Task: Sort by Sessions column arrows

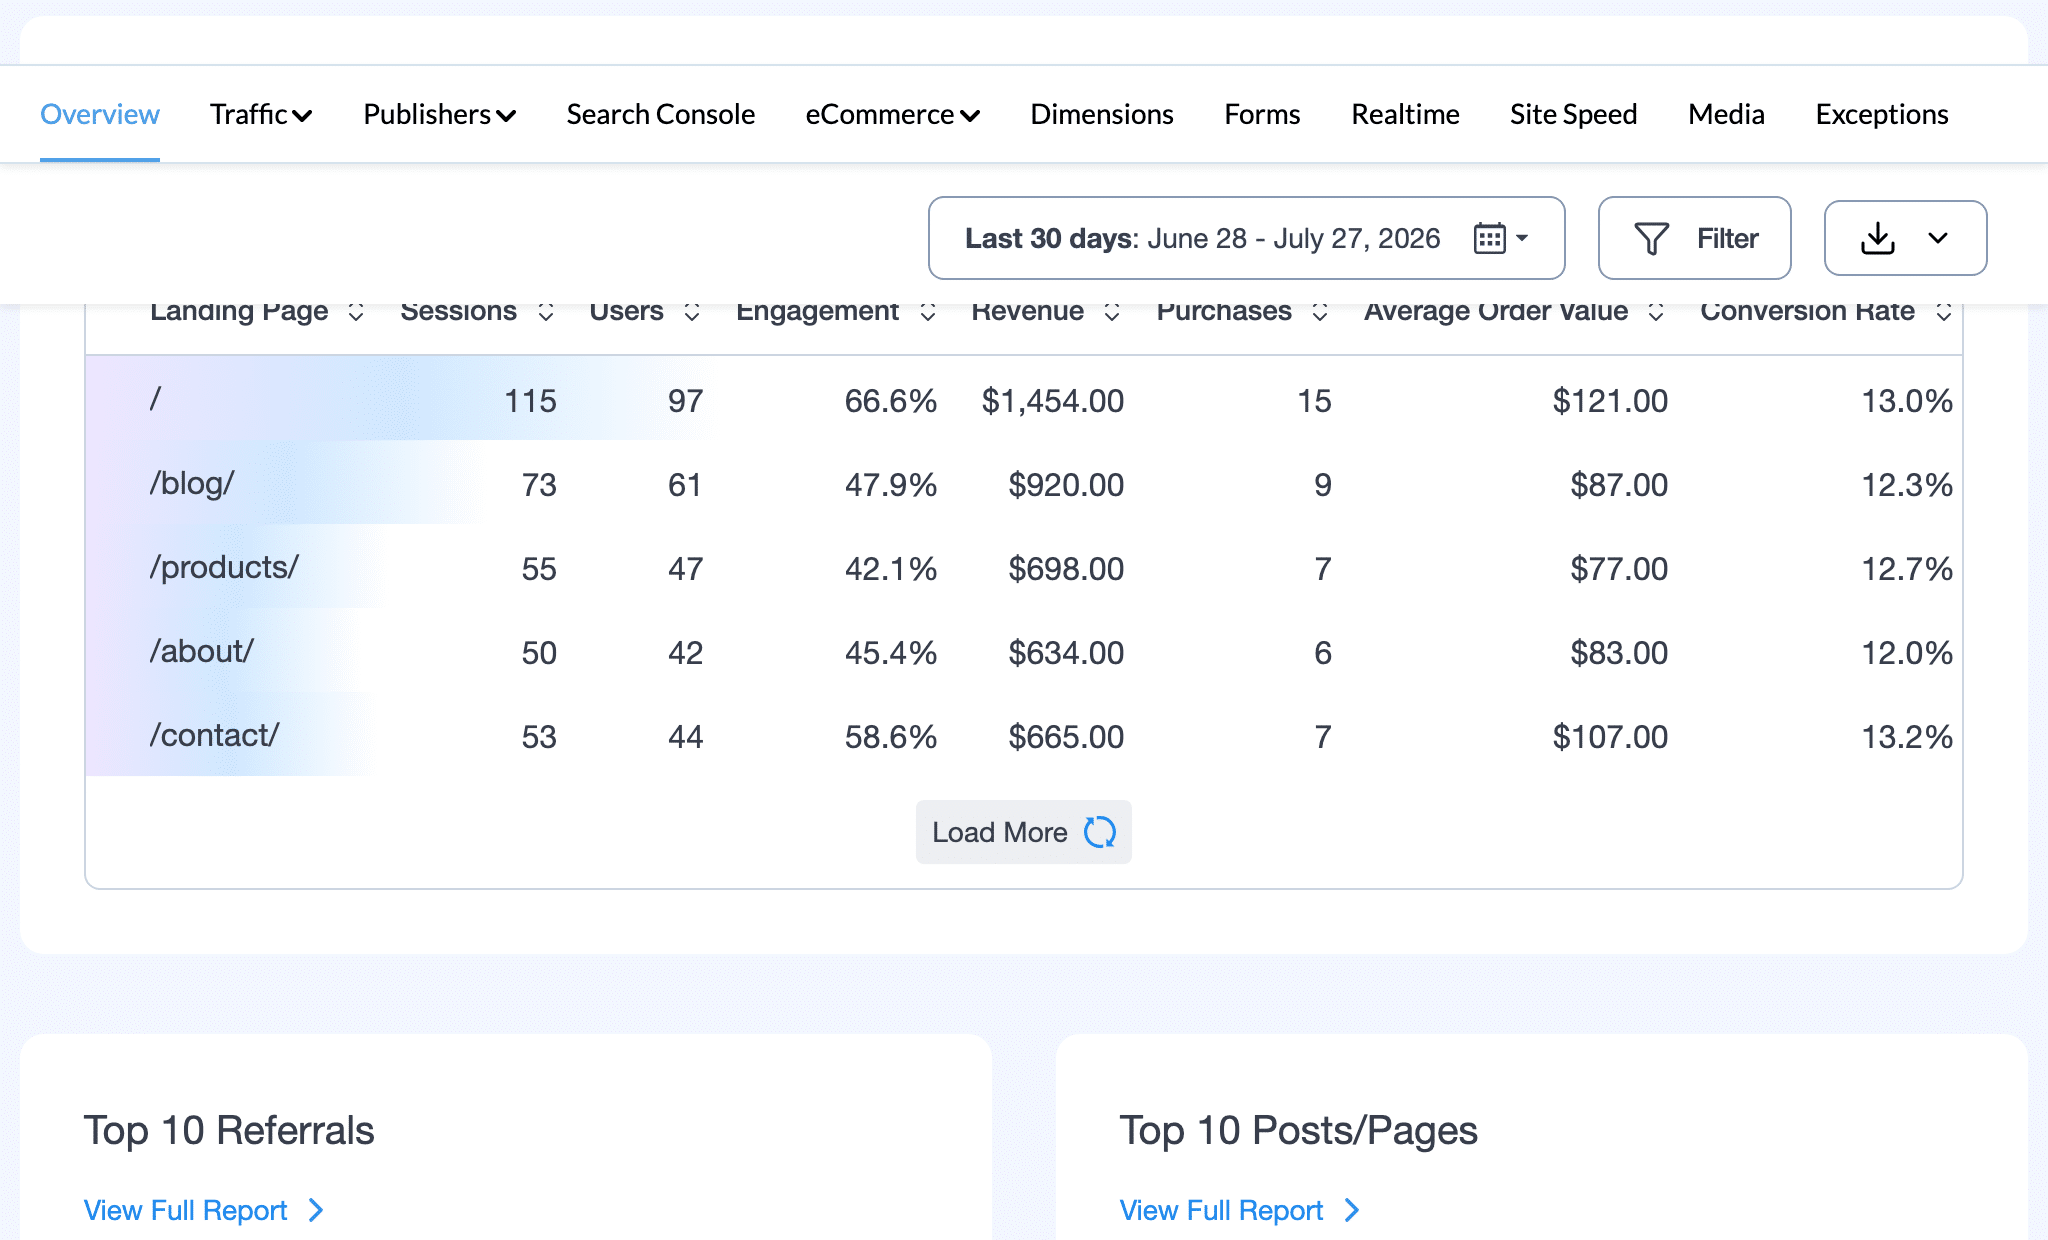Action: pyautogui.click(x=546, y=312)
